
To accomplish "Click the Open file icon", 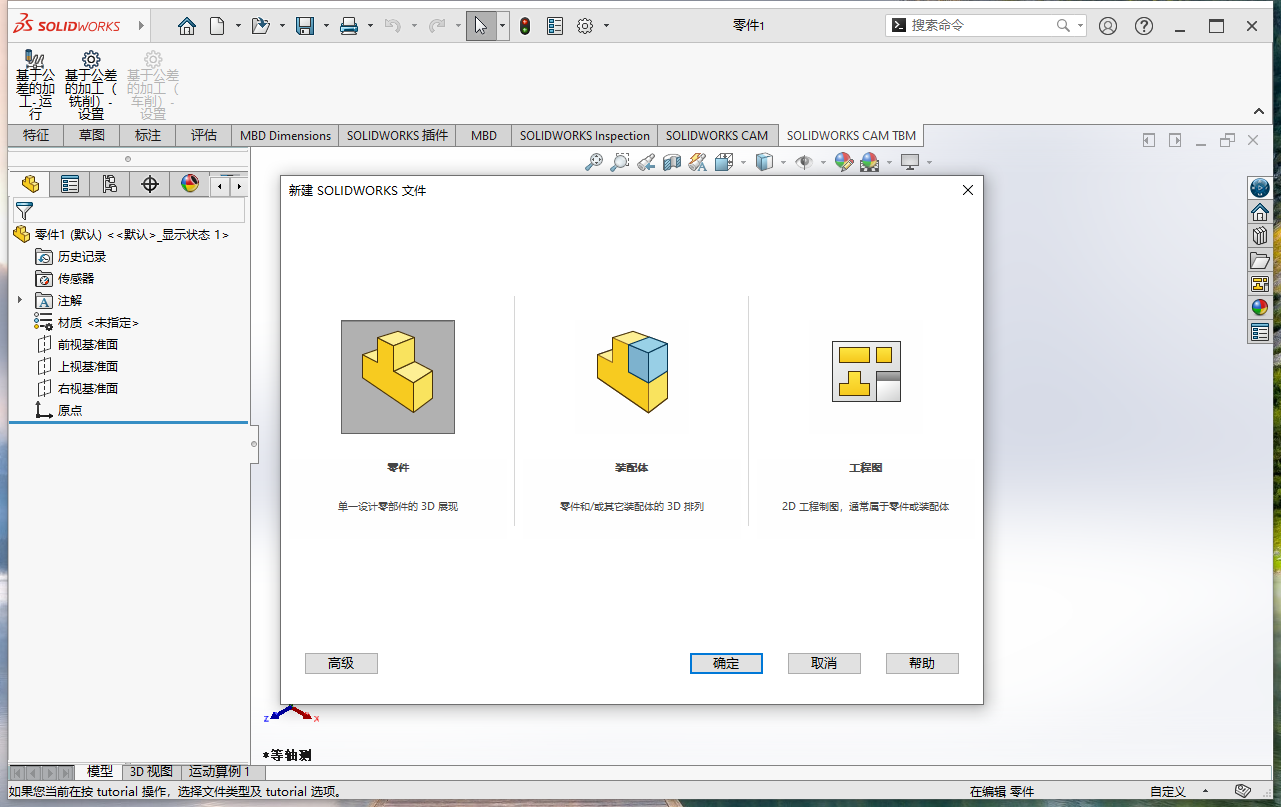I will (x=260, y=26).
